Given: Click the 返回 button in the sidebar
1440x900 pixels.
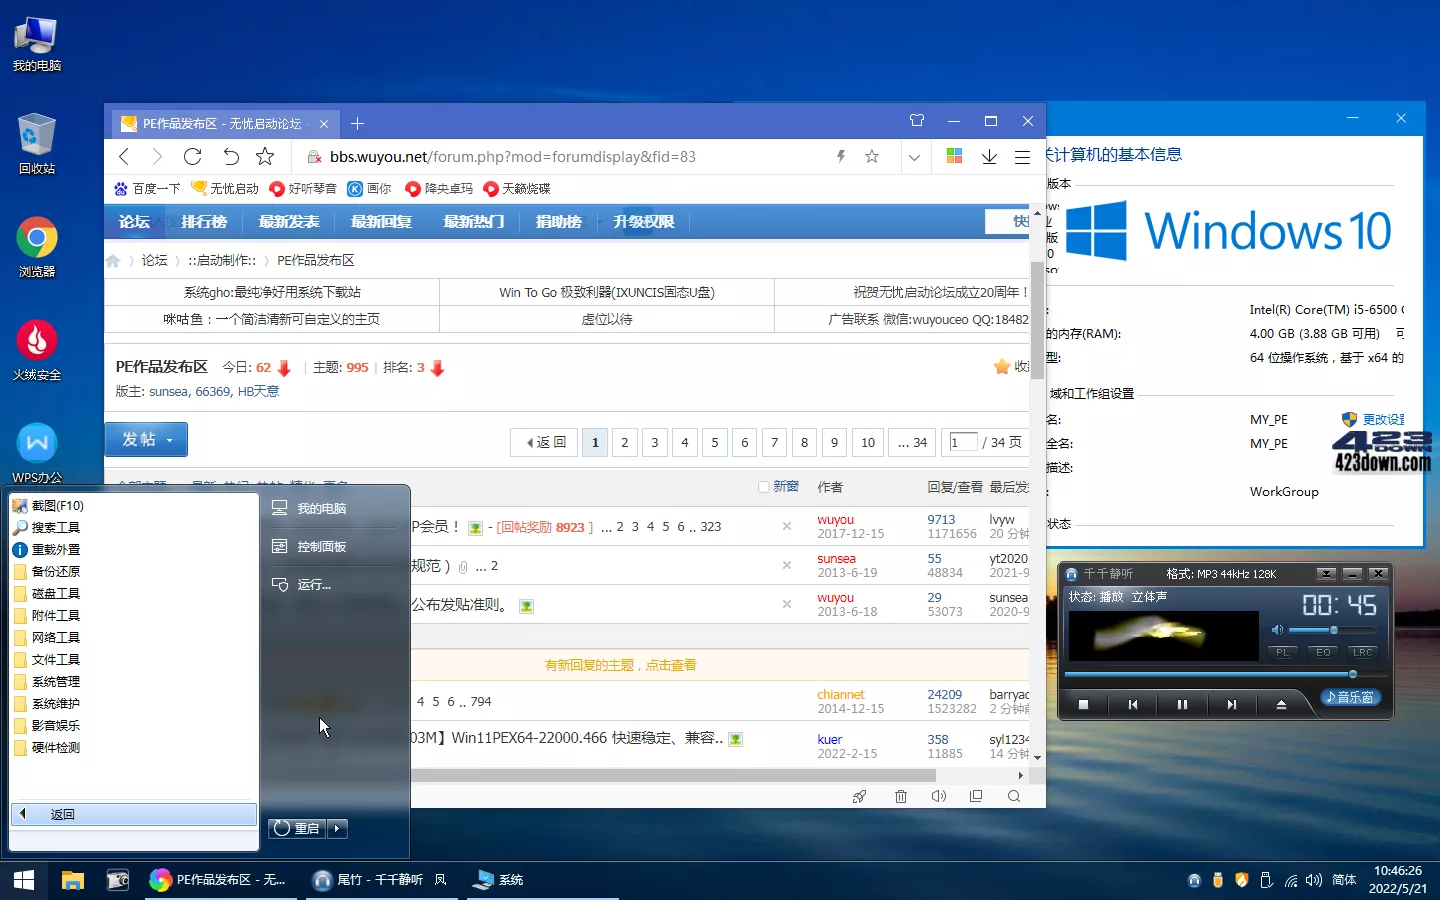Looking at the screenshot, I should point(62,814).
